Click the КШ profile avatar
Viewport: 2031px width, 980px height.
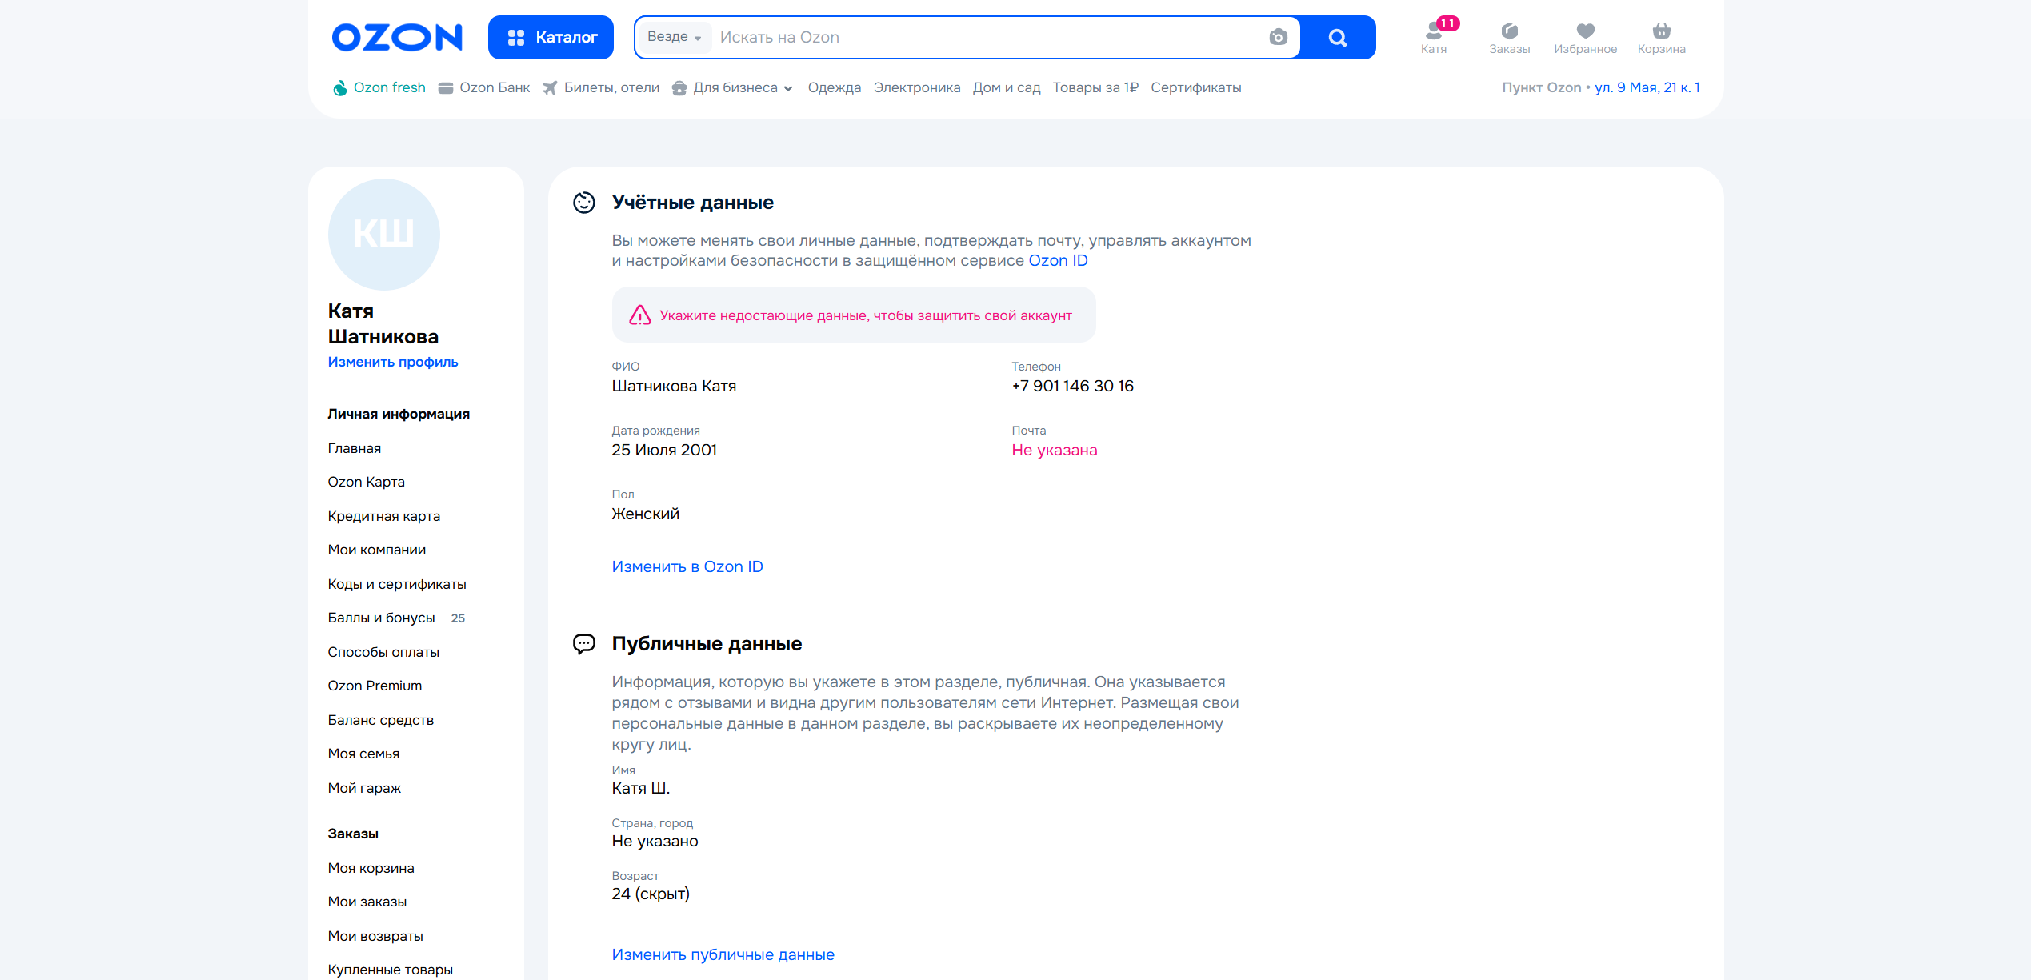pos(384,235)
